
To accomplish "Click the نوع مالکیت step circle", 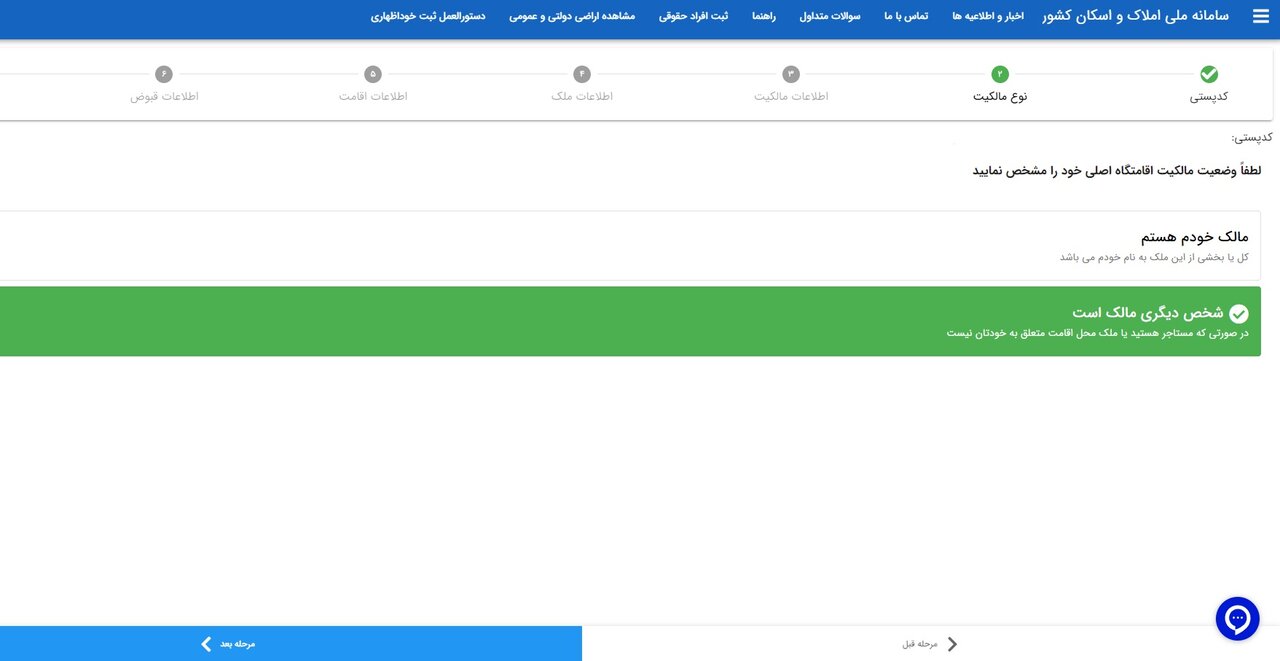I will click(999, 73).
